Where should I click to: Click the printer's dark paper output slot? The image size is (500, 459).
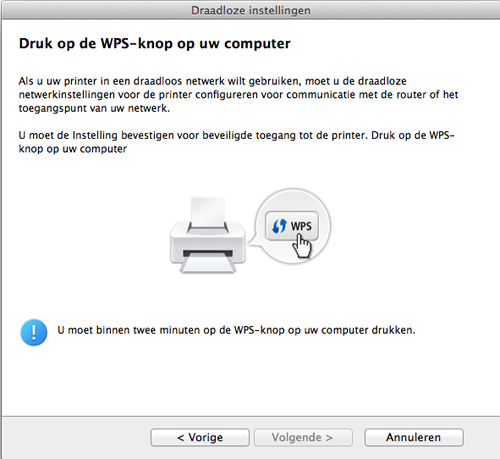point(208,253)
